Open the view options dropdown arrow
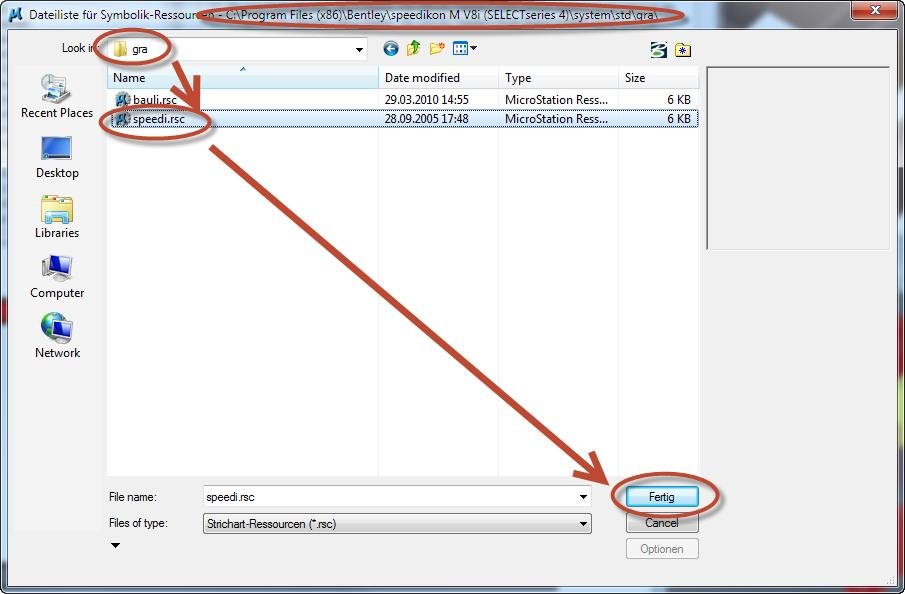The height and width of the screenshot is (594, 905). pos(473,48)
